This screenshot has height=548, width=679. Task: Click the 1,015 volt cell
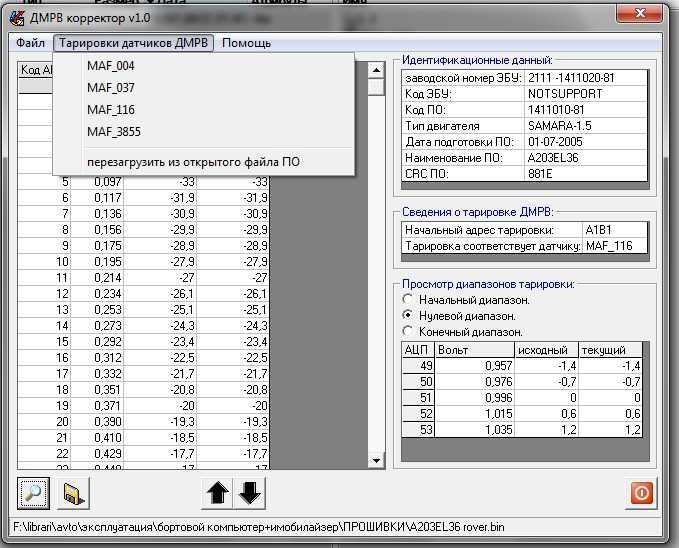(475, 414)
